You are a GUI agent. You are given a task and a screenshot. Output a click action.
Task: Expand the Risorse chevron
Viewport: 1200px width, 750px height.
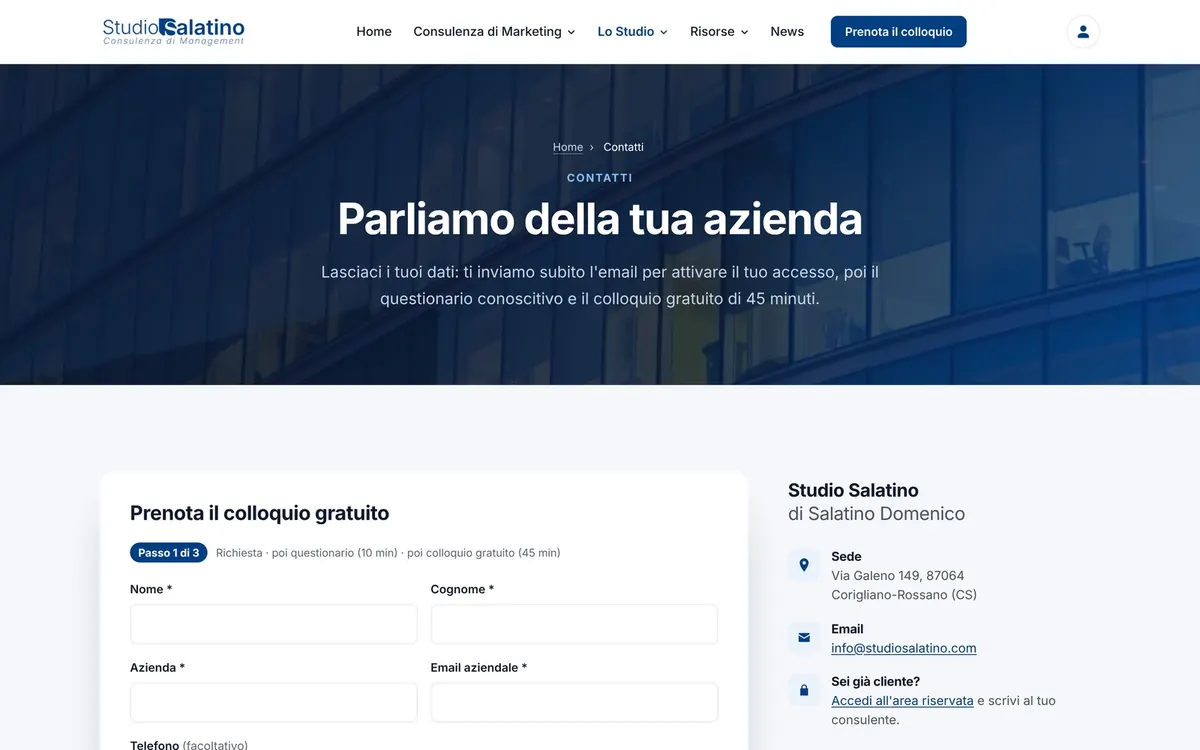(x=744, y=32)
